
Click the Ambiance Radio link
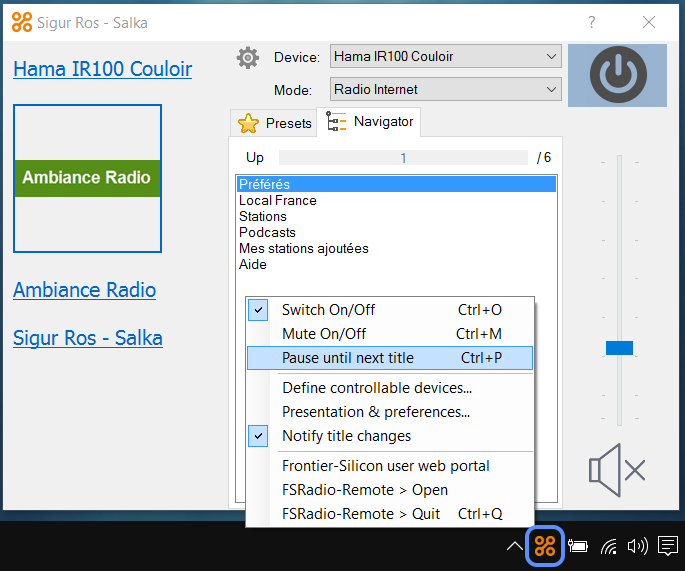pyautogui.click(x=84, y=290)
